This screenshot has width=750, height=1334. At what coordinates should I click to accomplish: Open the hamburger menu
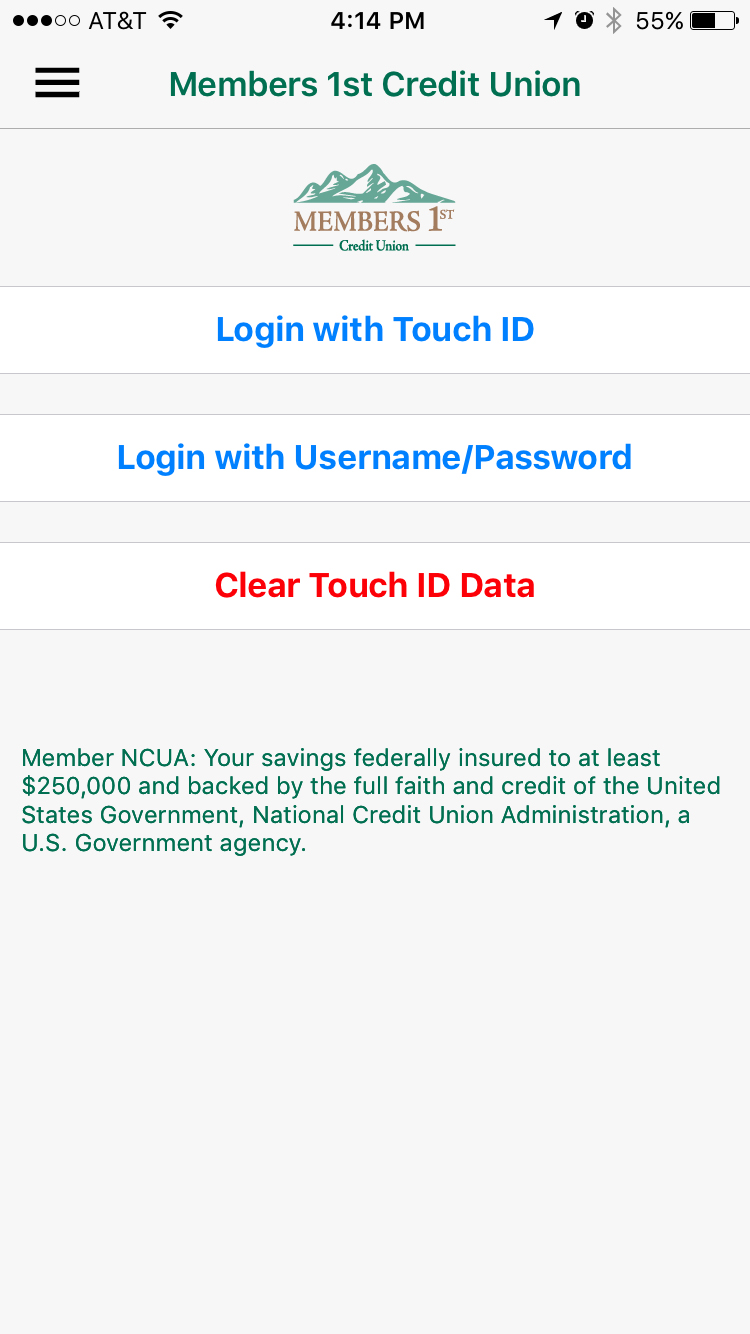57,83
